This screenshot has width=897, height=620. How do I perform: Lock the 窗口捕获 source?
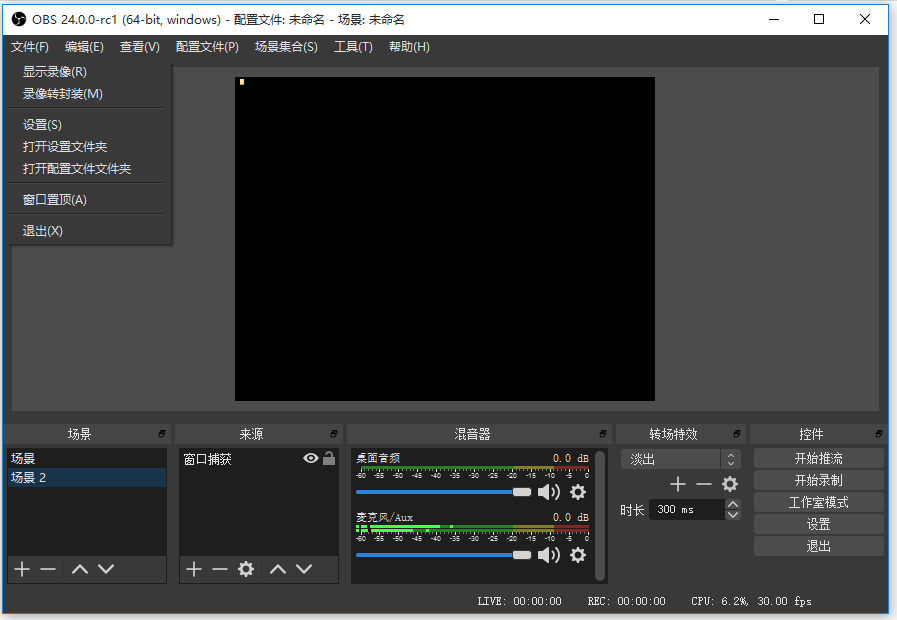pos(330,458)
